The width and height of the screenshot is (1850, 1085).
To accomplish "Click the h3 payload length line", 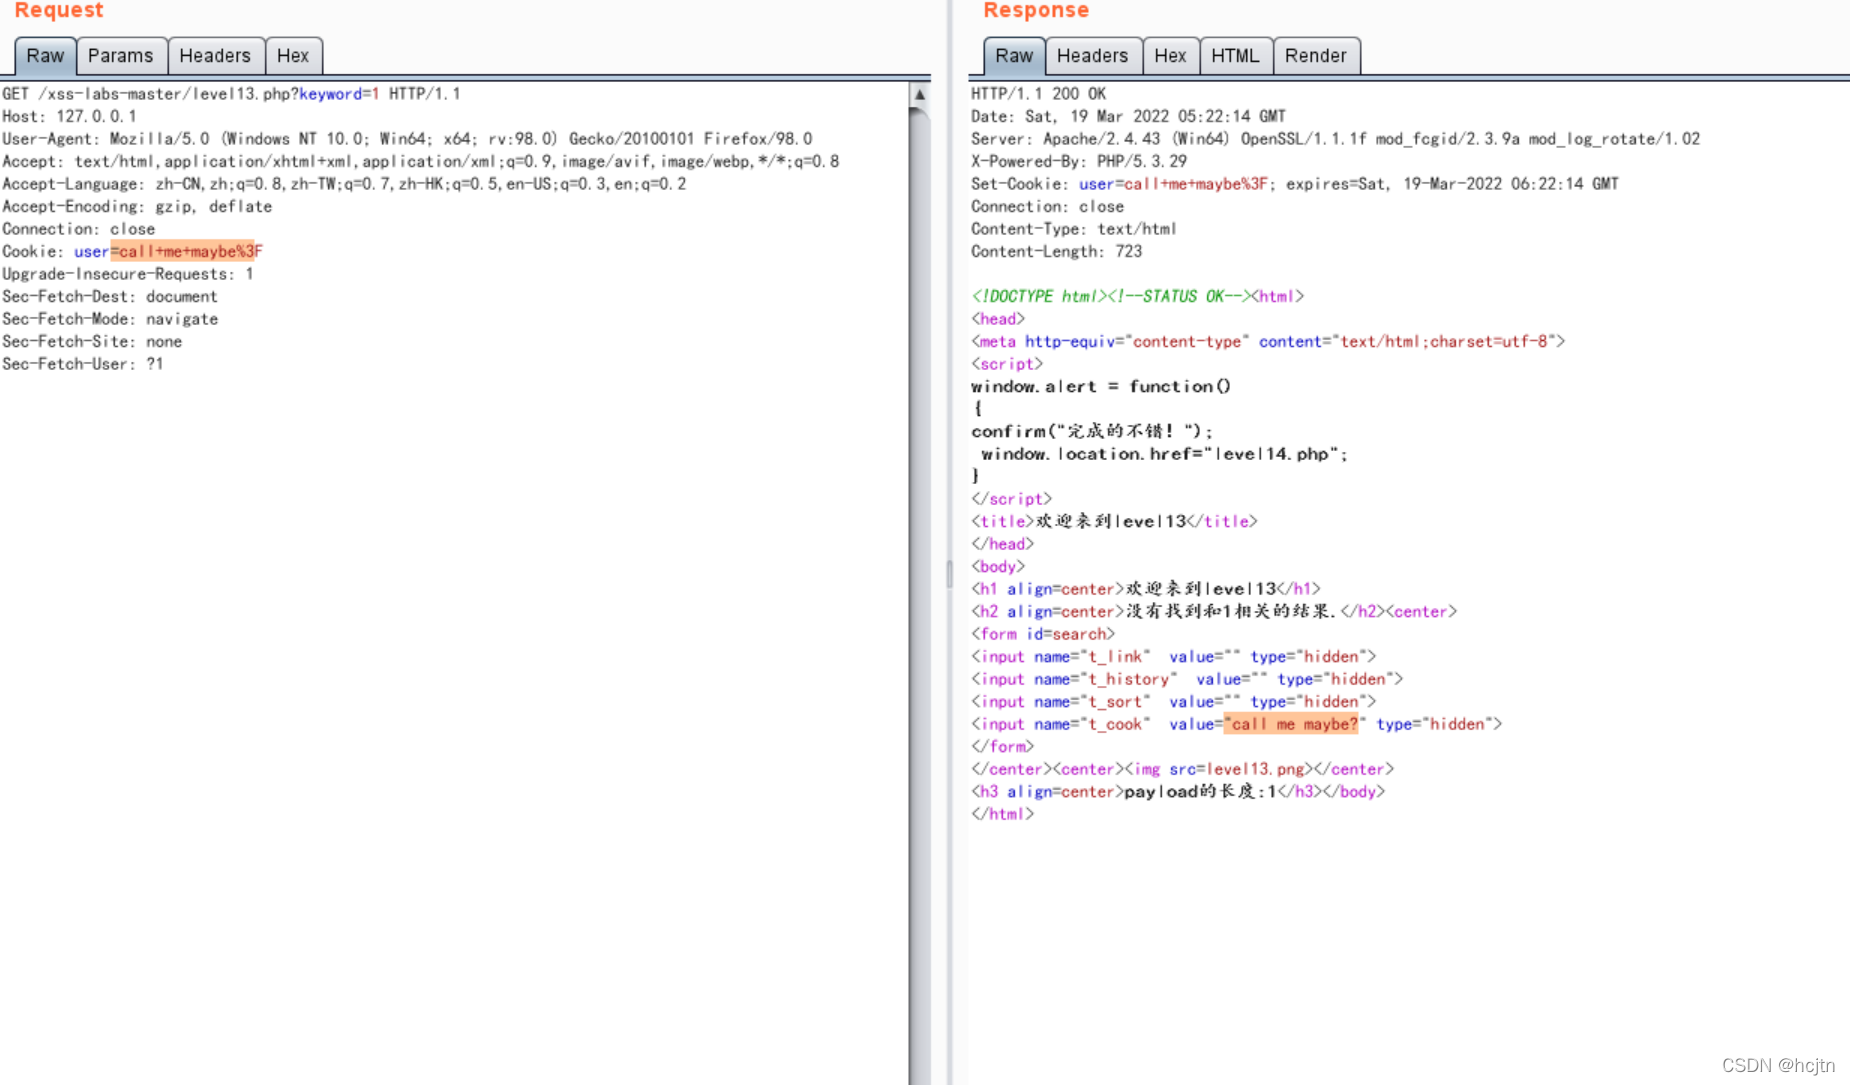I will pyautogui.click(x=1178, y=792).
